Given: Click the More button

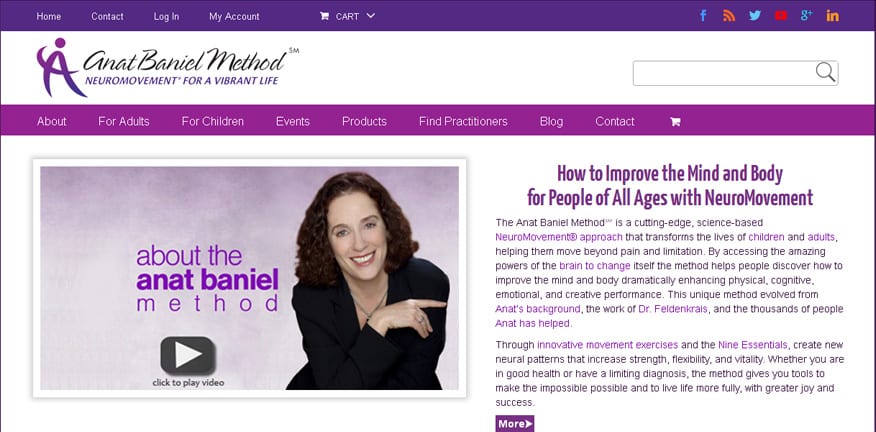Looking at the screenshot, I should pos(515,424).
